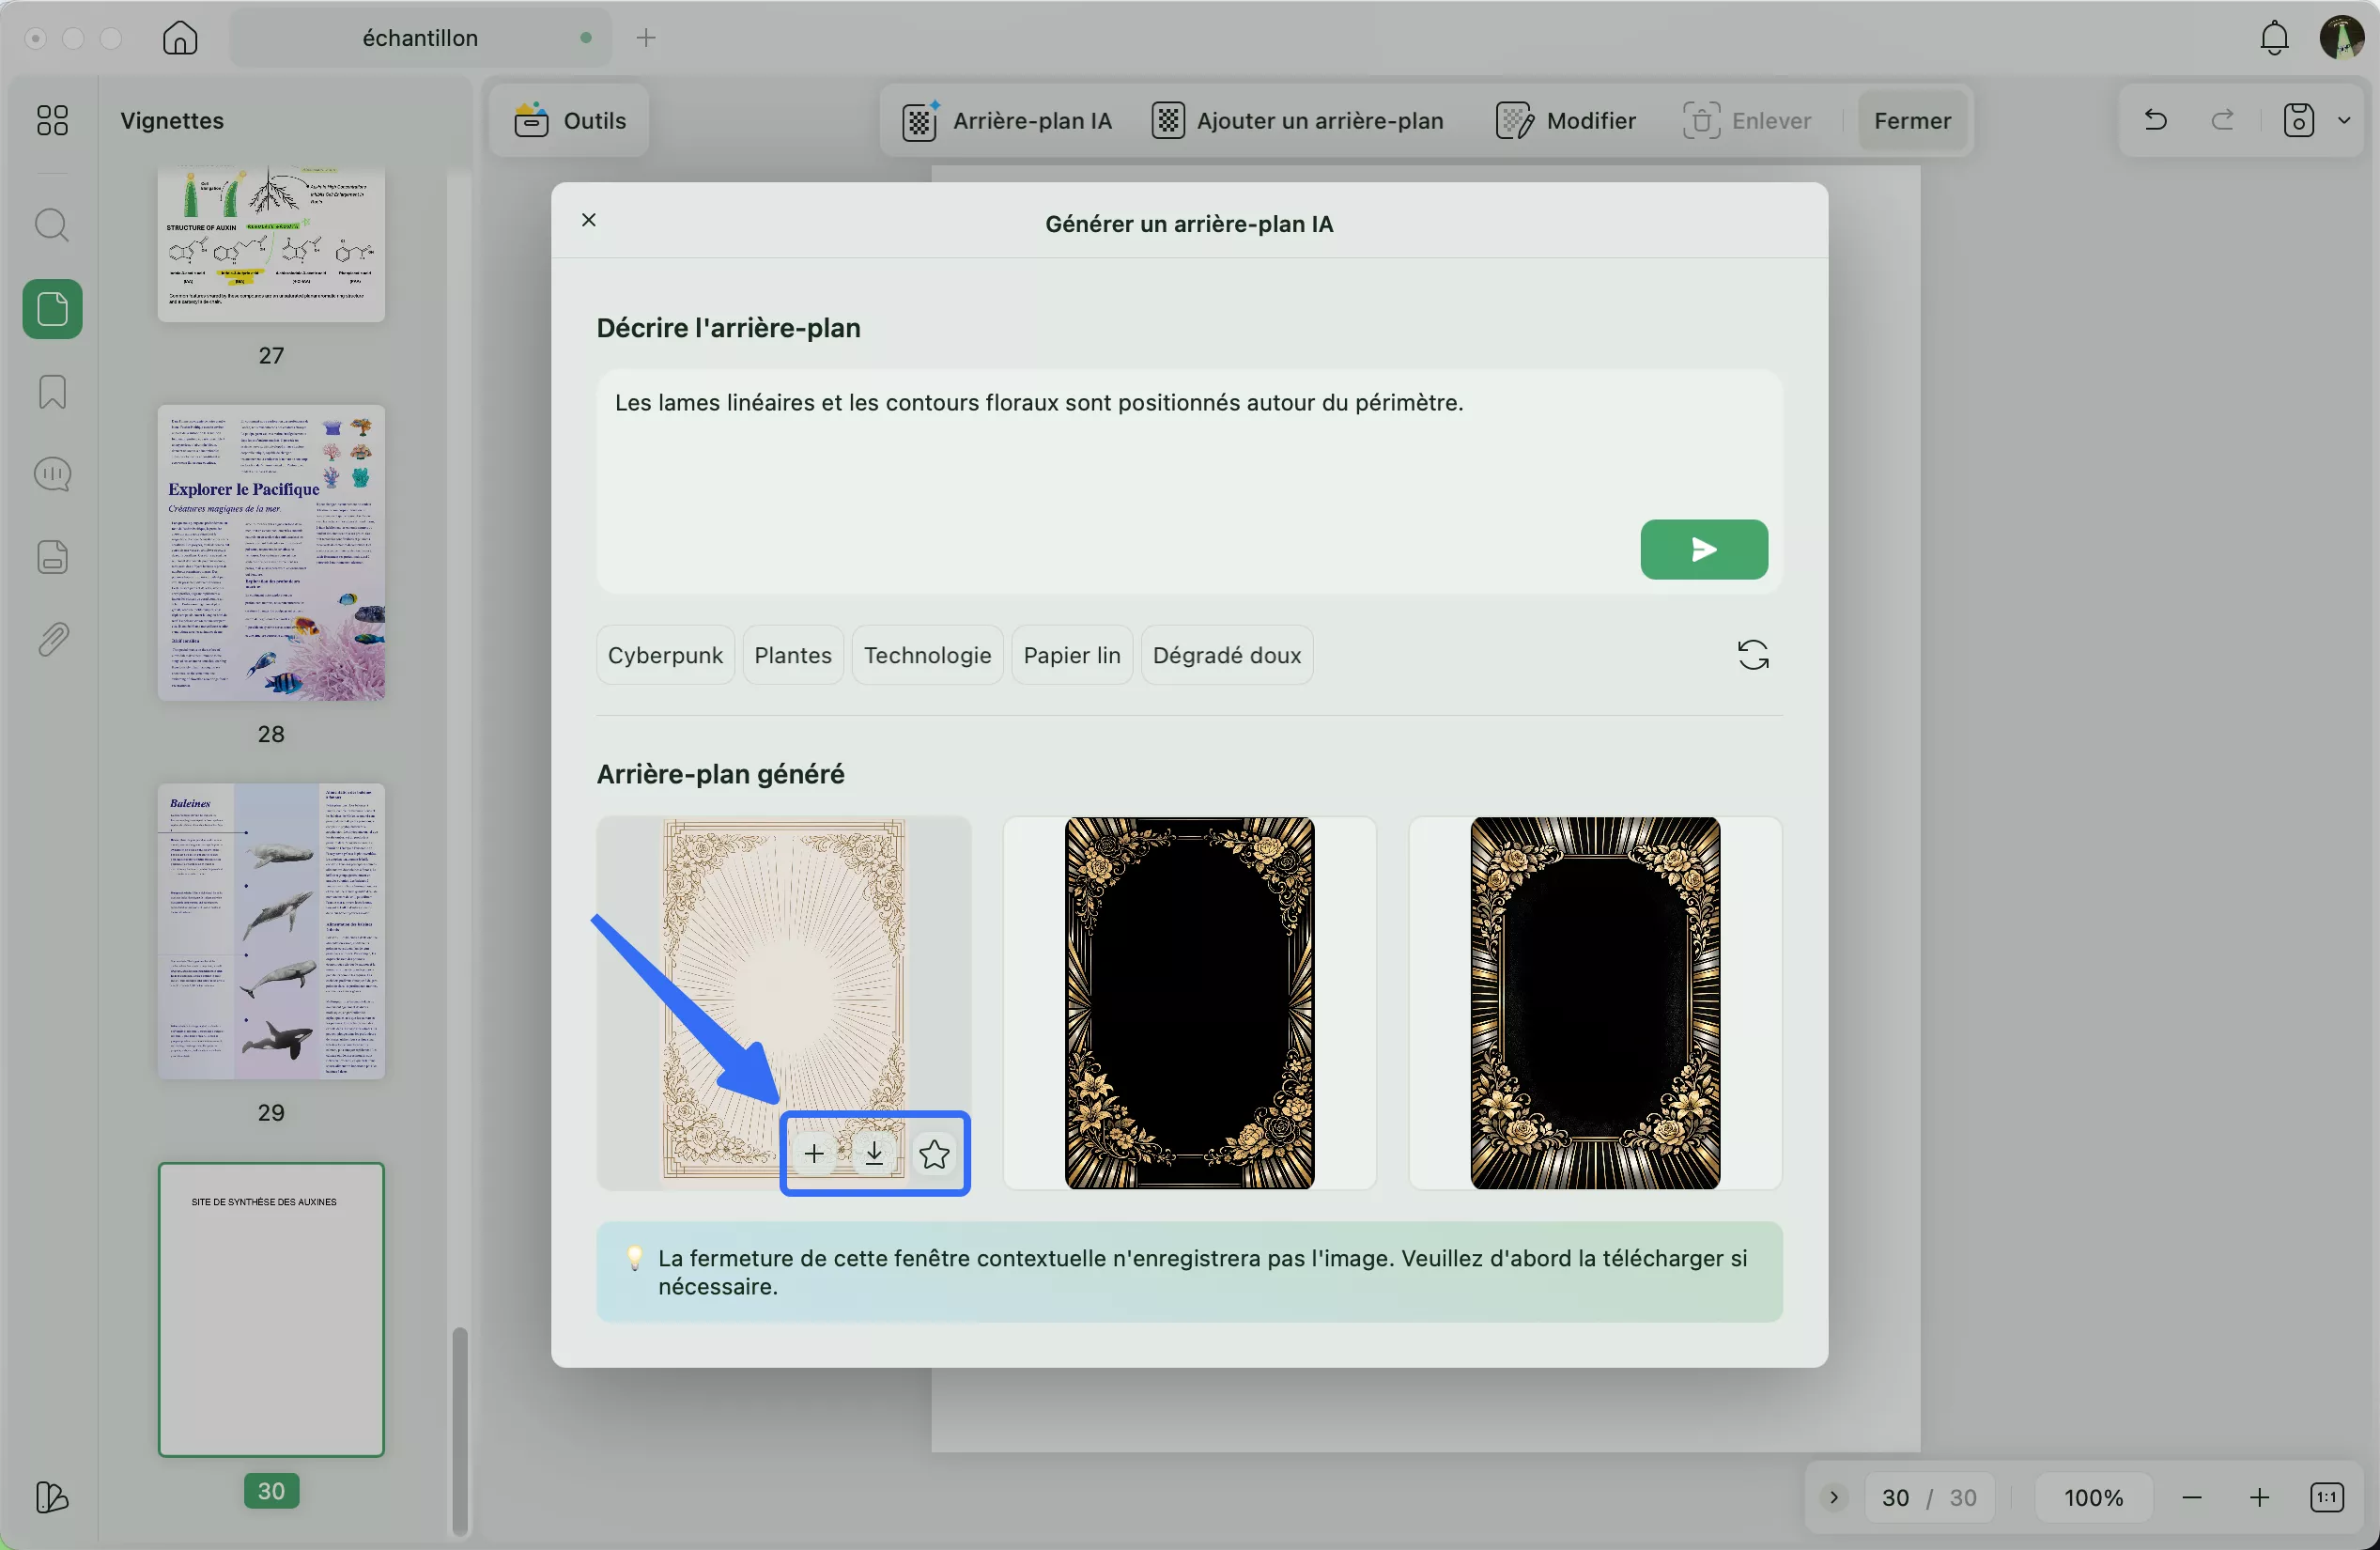Open the bookmarks sidebar panel
Viewport: 2380px width, 1550px height.
click(52, 391)
